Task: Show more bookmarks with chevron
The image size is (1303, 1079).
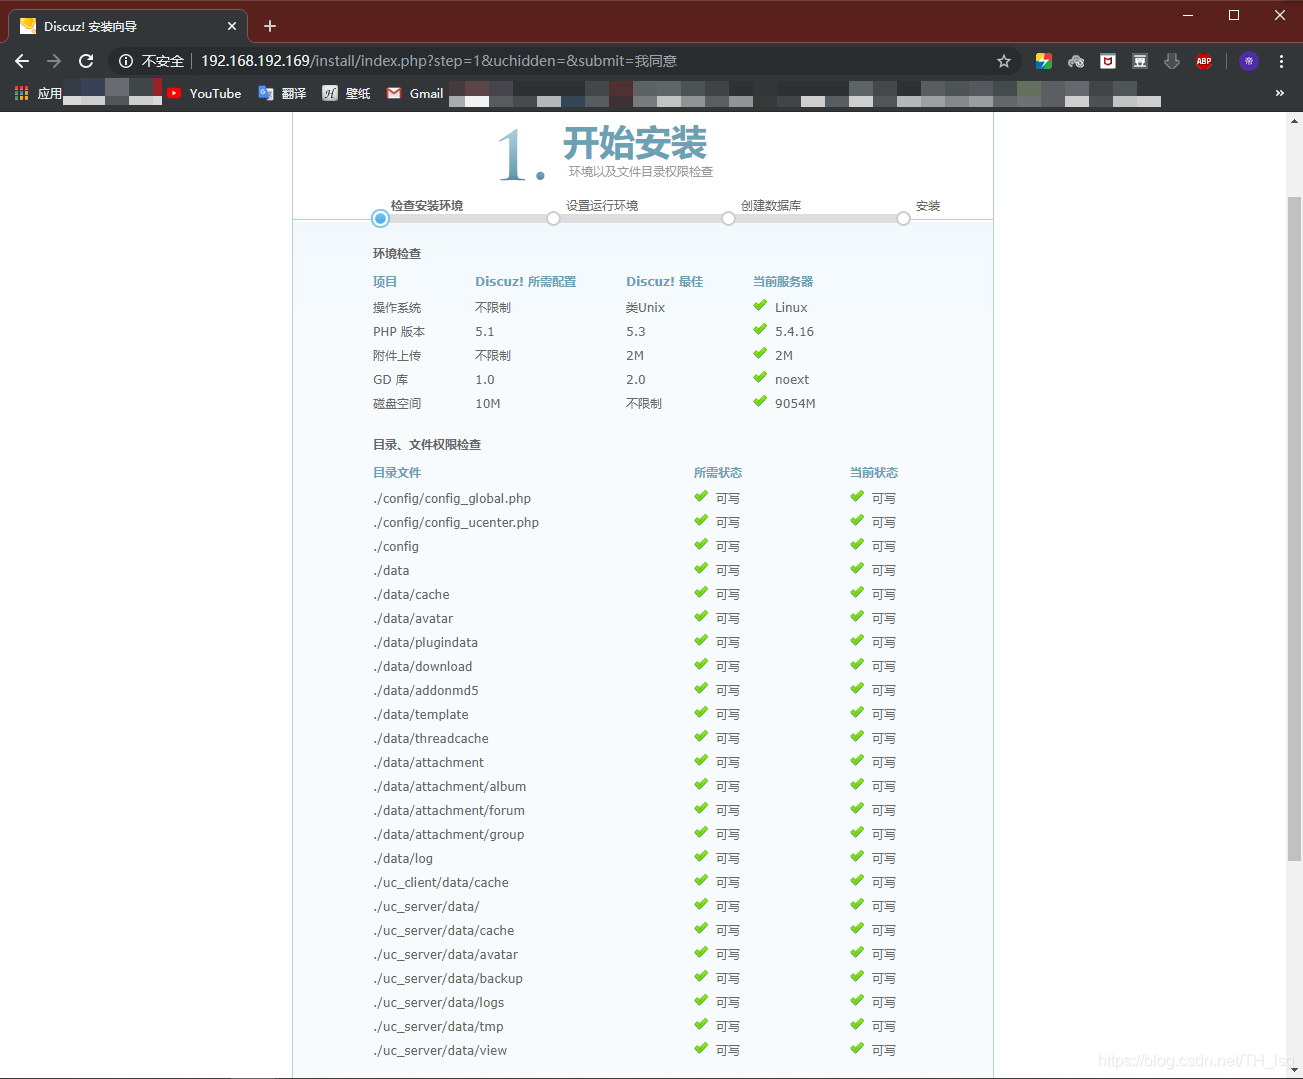Action: [x=1279, y=93]
